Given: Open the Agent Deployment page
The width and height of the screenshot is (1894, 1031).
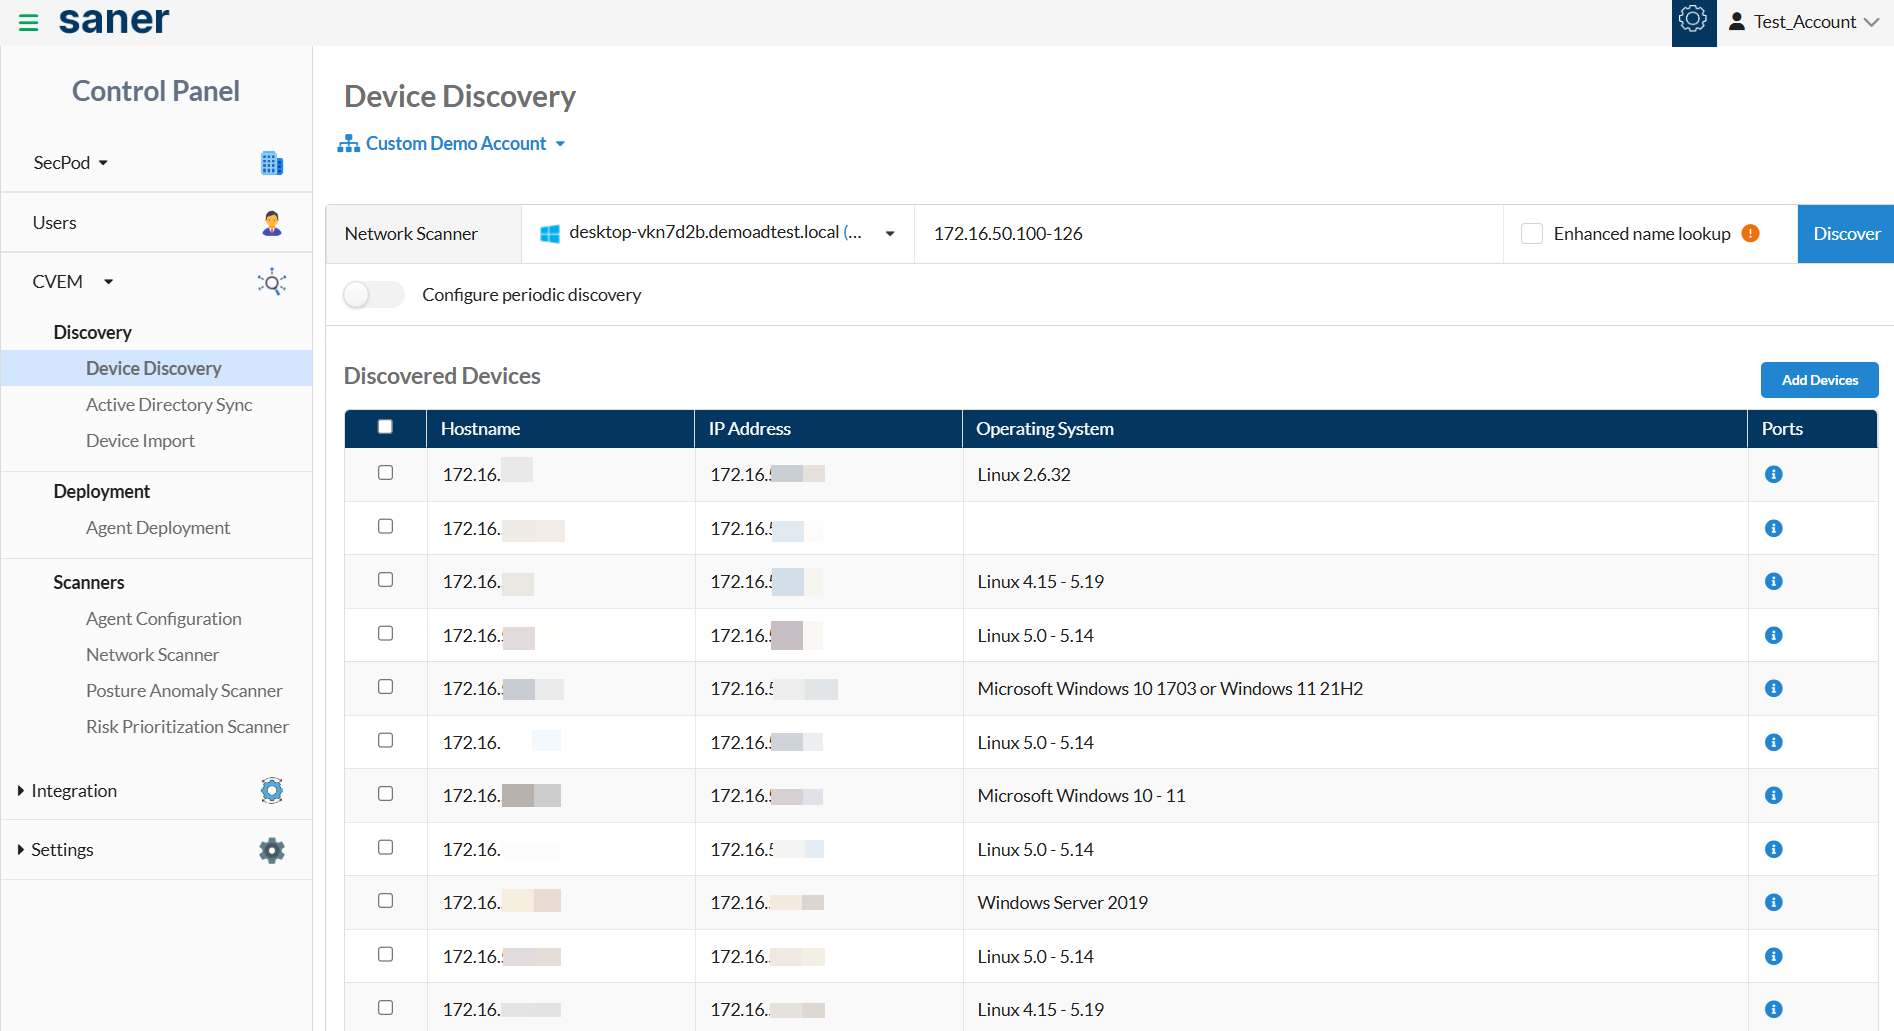Looking at the screenshot, I should point(158,528).
